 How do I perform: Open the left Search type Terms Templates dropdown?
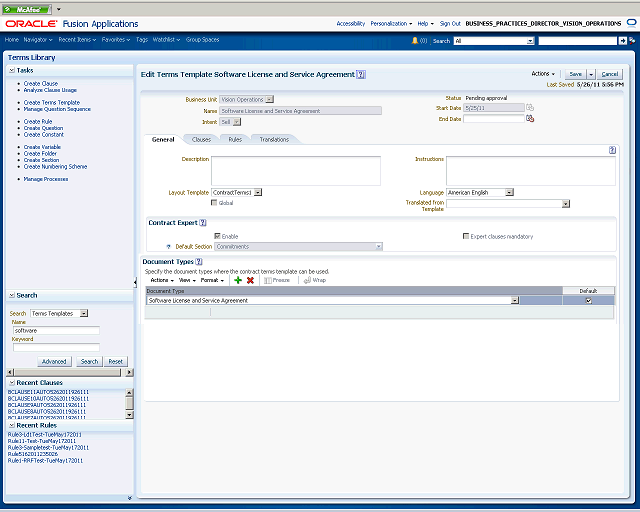click(84, 313)
